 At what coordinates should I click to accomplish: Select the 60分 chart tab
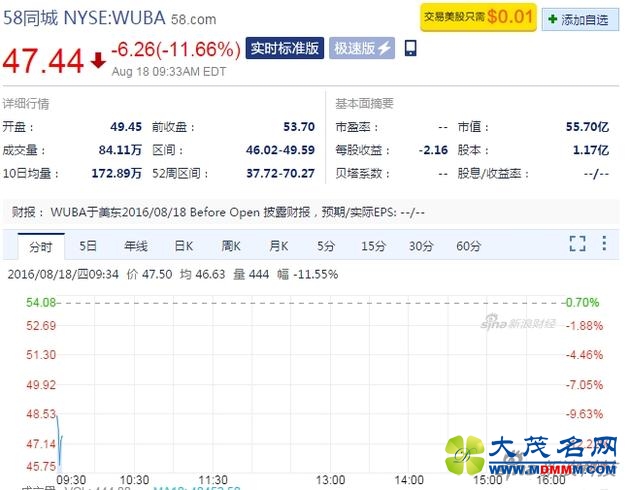pyautogui.click(x=468, y=246)
